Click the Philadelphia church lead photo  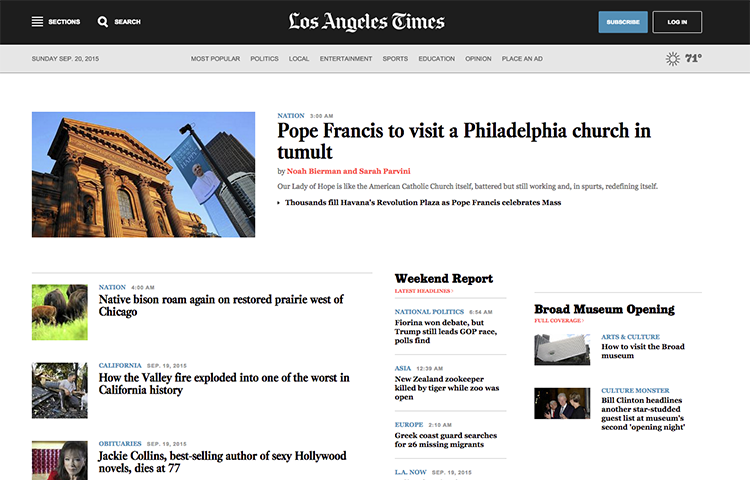(x=143, y=175)
